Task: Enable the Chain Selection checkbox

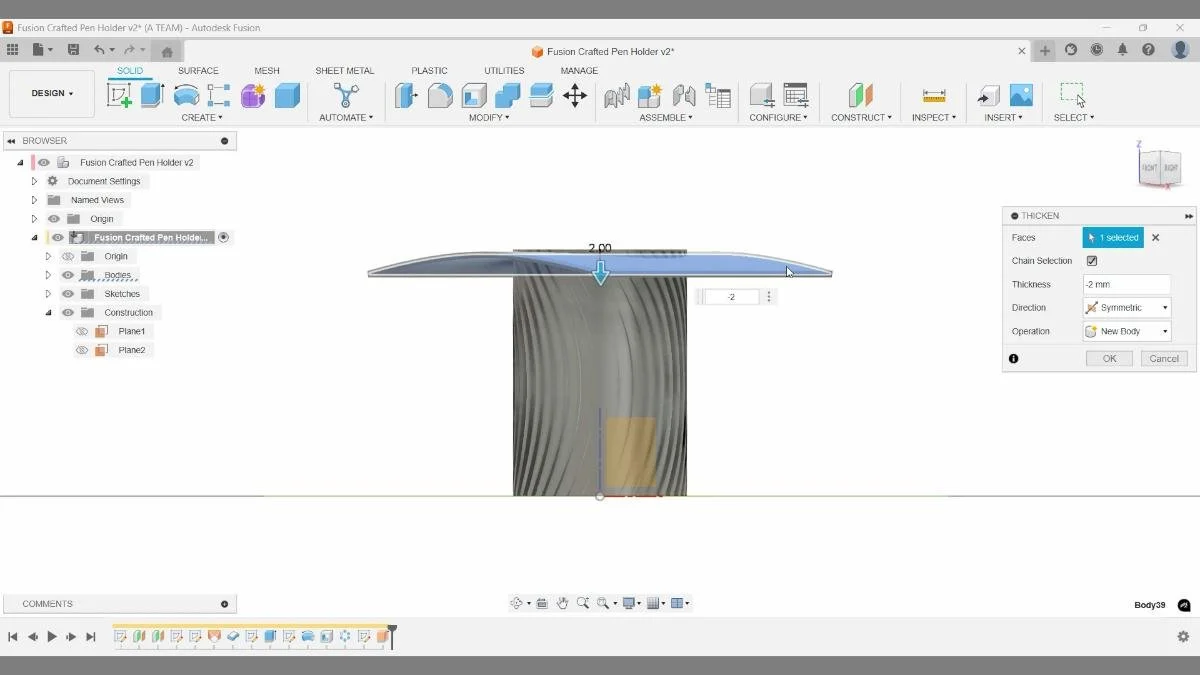Action: [1092, 260]
